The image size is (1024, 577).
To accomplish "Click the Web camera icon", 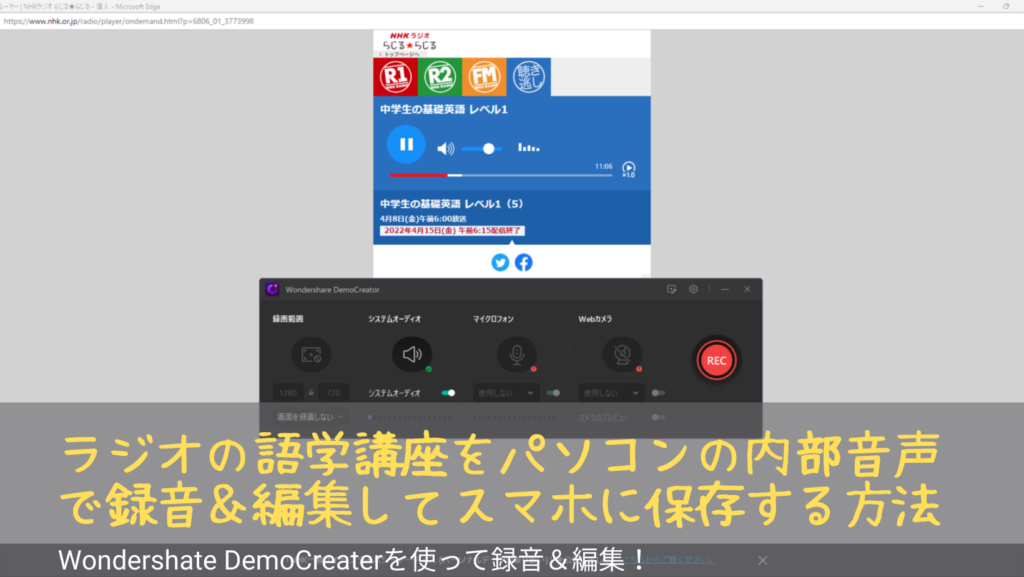I will point(622,354).
